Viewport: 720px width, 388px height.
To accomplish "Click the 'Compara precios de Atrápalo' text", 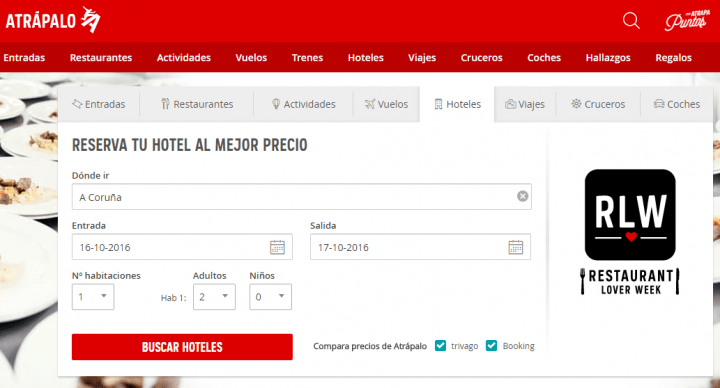I will 370,346.
